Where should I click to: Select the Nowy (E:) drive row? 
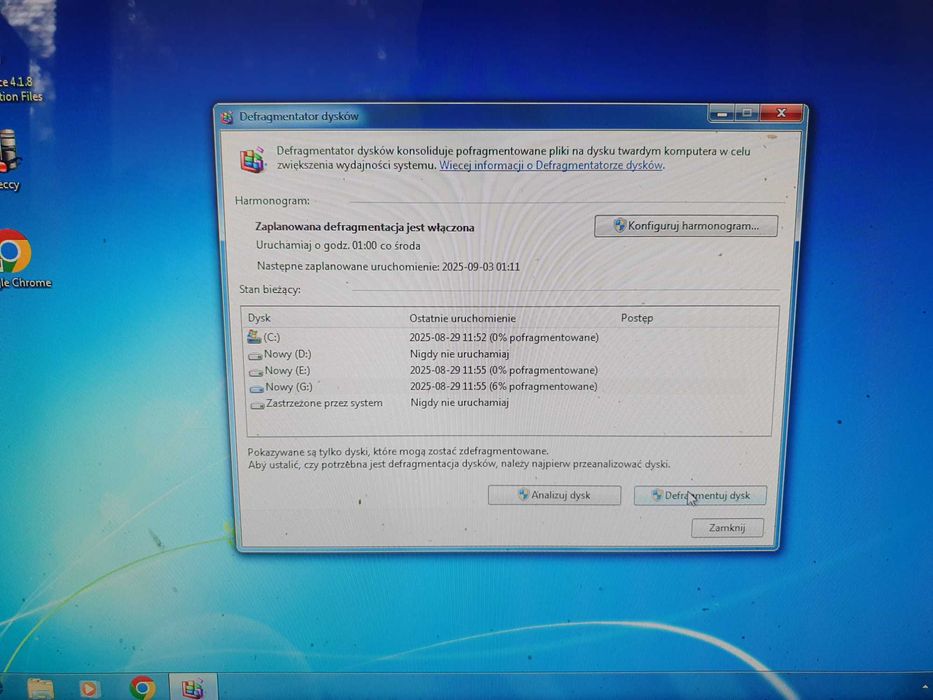click(509, 370)
